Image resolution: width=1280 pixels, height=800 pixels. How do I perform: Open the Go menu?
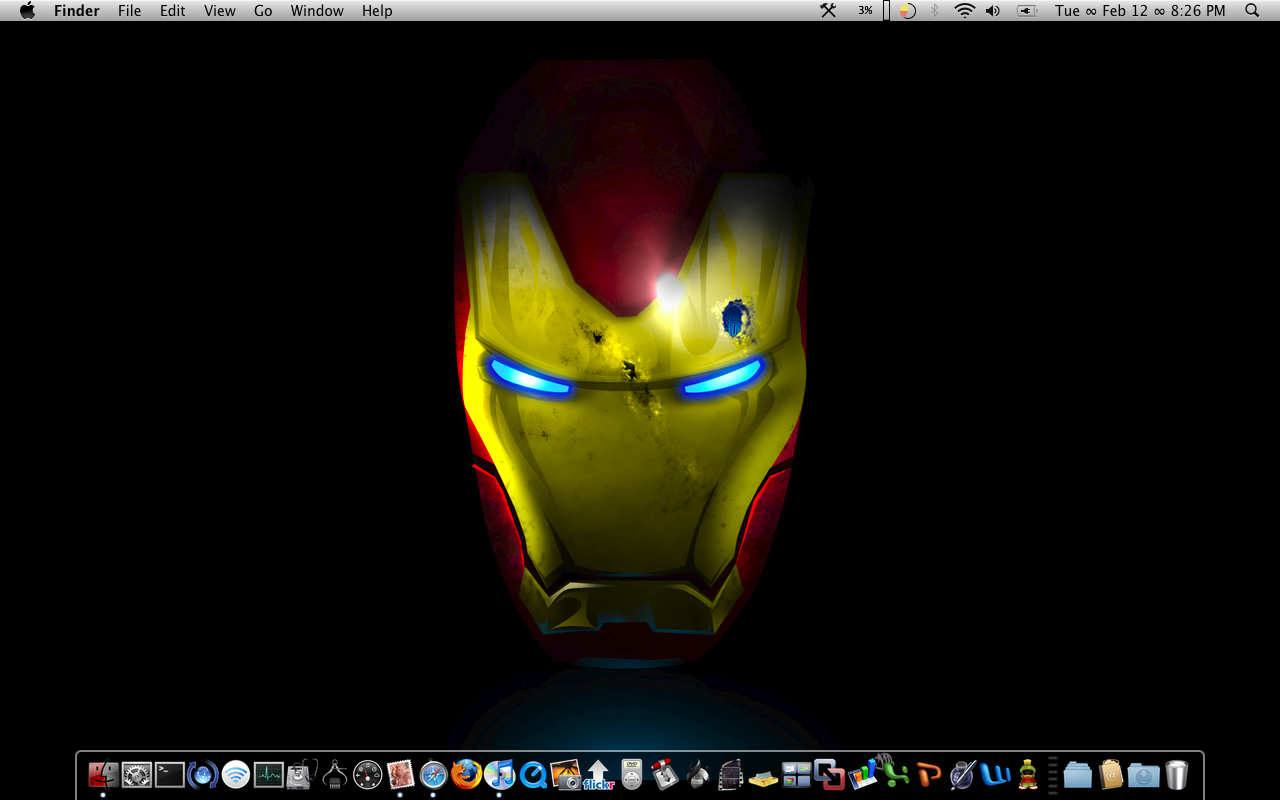pos(263,11)
